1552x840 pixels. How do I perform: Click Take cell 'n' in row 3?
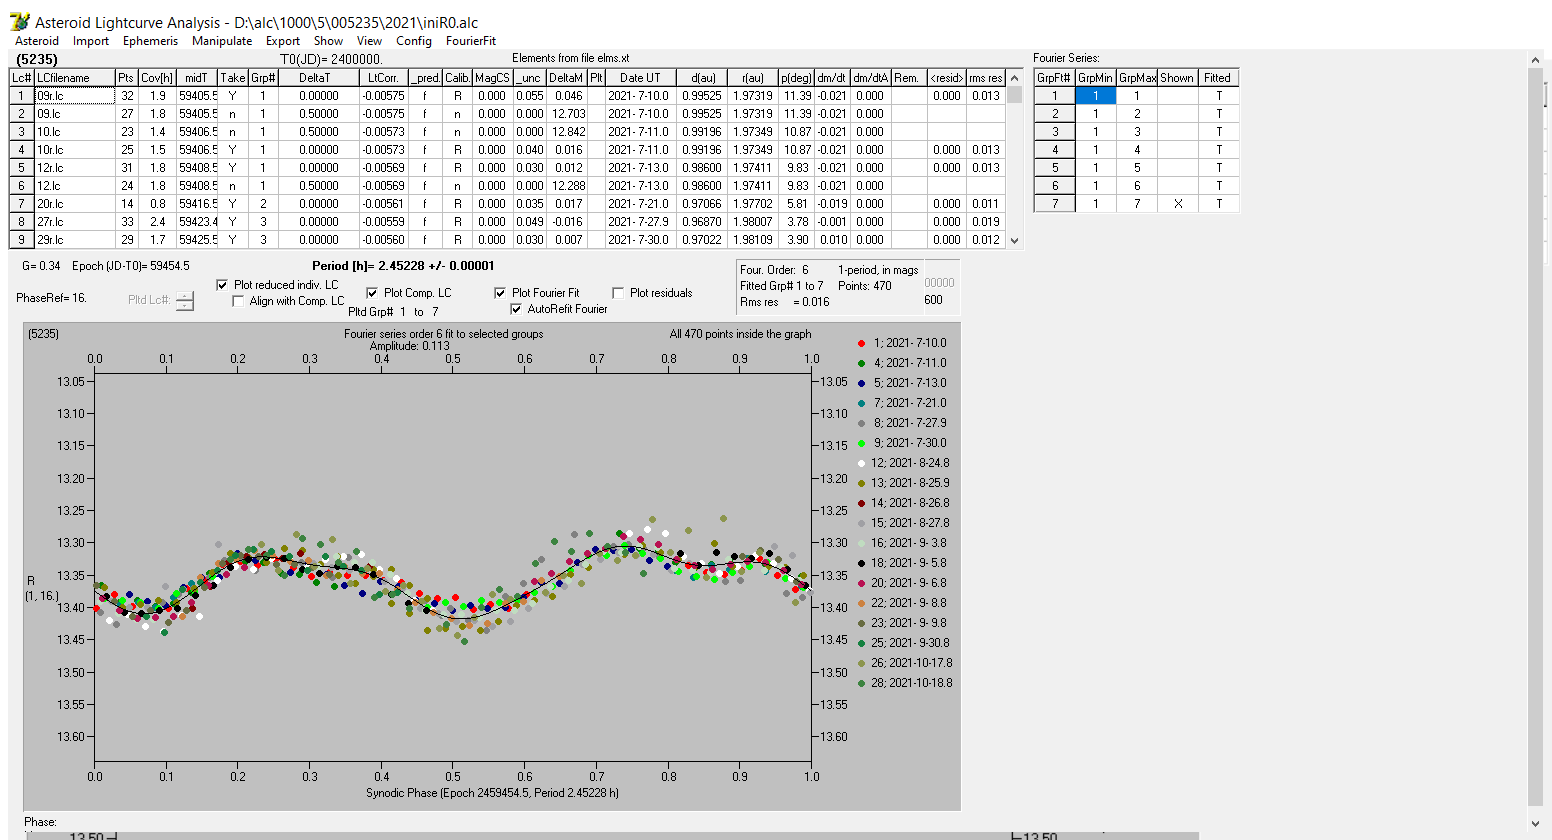[x=233, y=132]
